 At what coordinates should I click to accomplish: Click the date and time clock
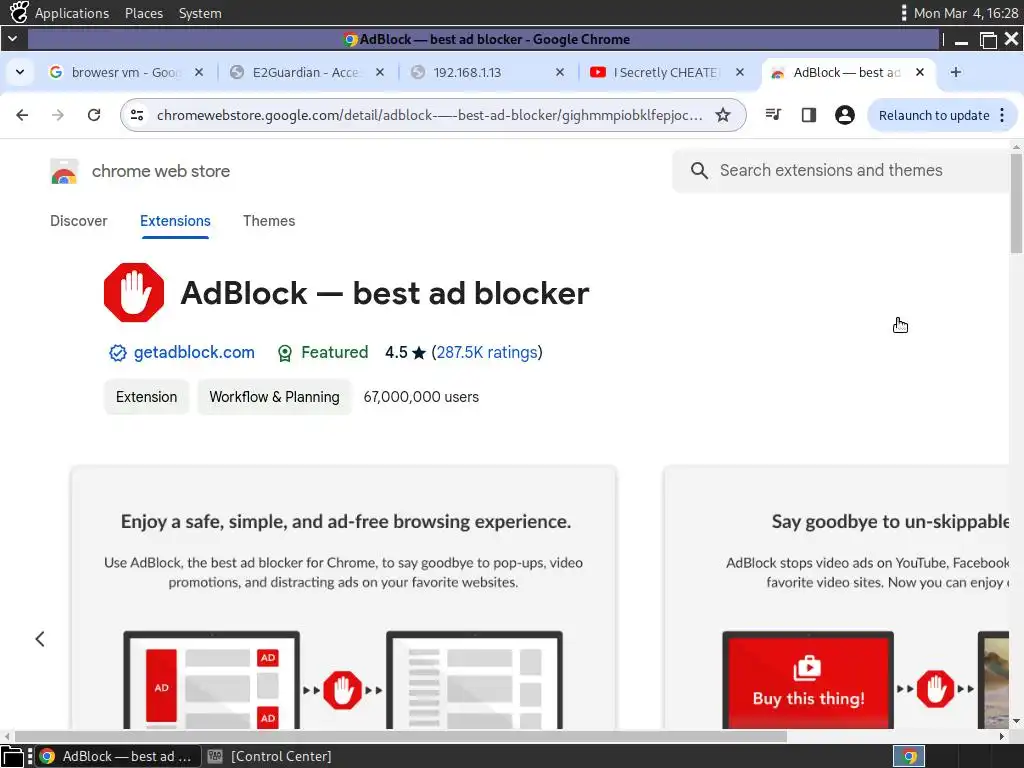pos(965,13)
